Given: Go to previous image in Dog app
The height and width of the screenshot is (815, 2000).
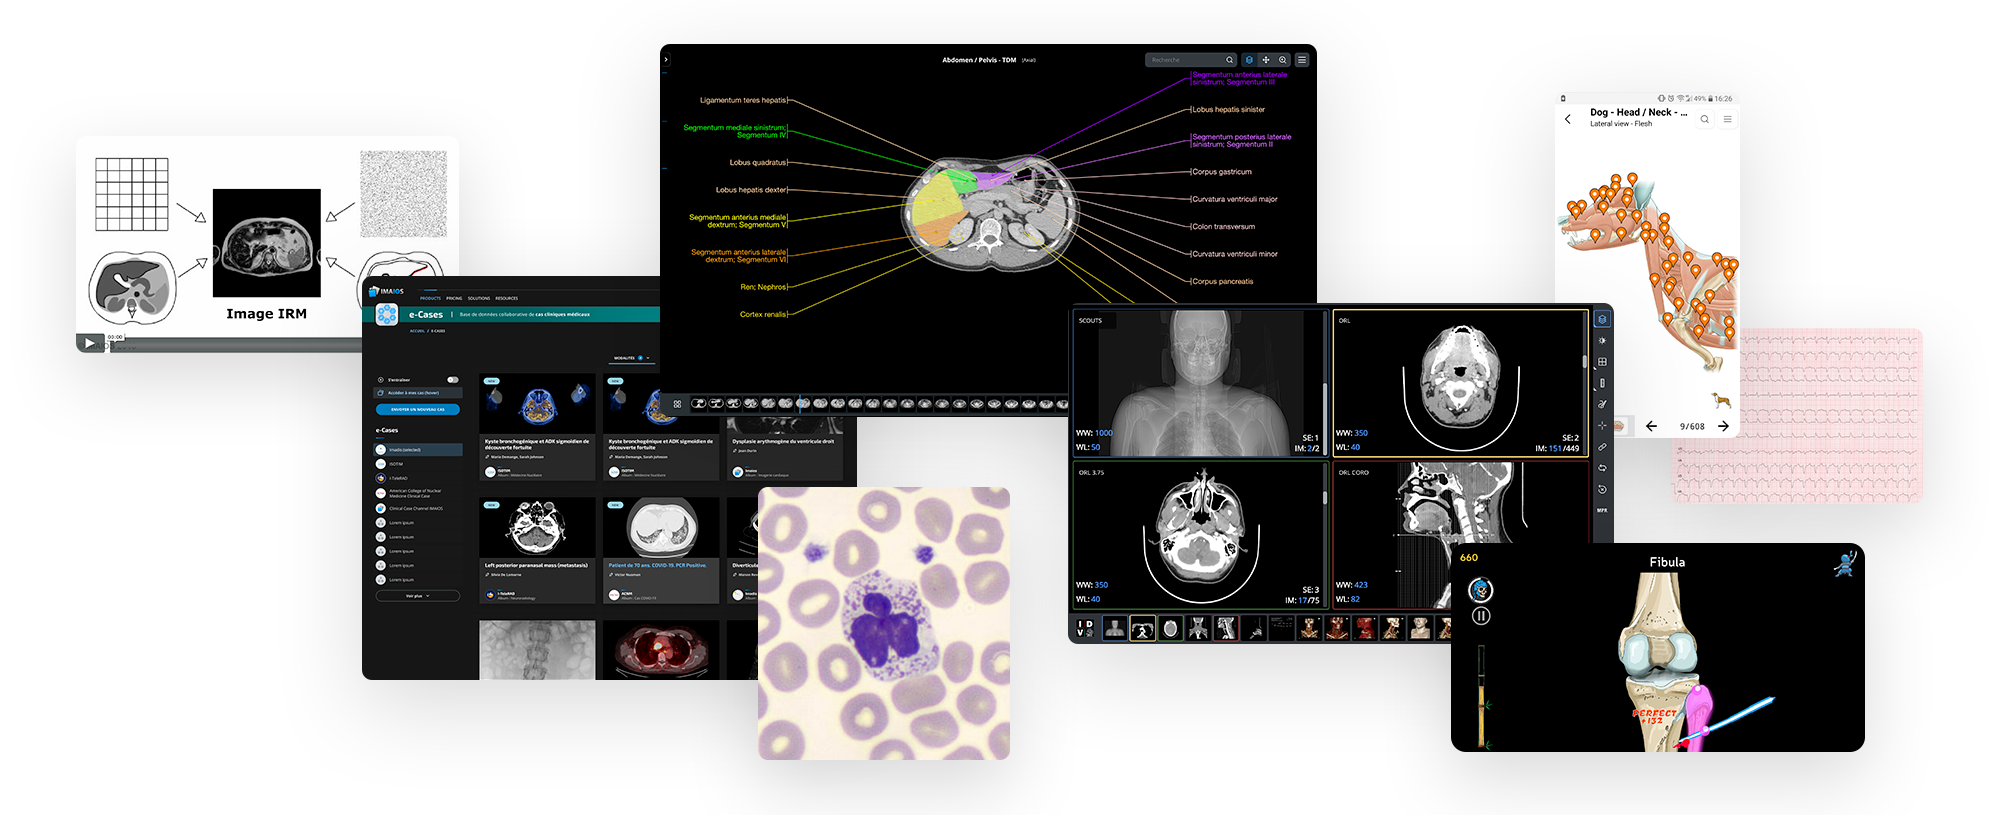Looking at the screenshot, I should point(1651,426).
